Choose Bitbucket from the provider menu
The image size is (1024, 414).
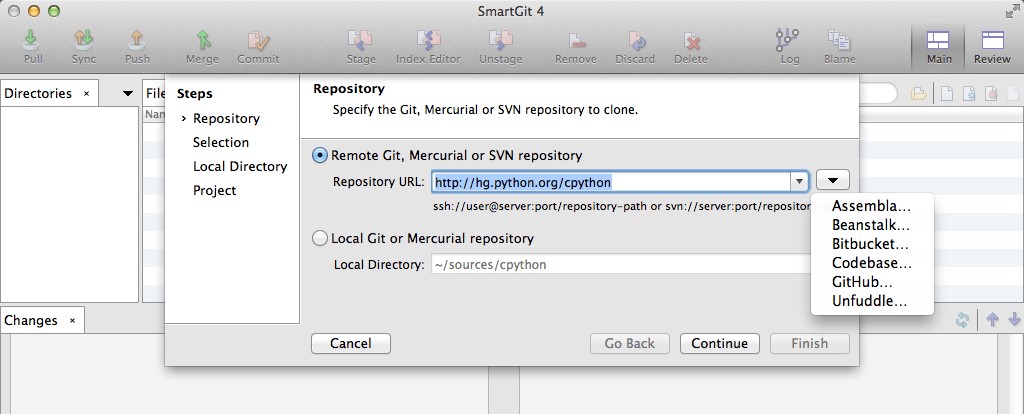[x=870, y=244]
